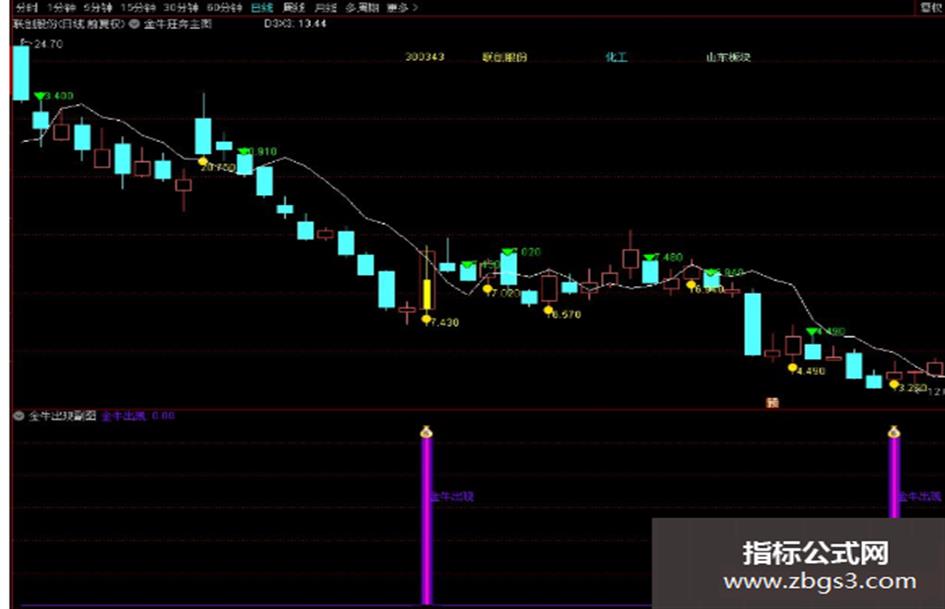Click stock code 300343 label
This screenshot has height=609, width=945.
point(425,57)
